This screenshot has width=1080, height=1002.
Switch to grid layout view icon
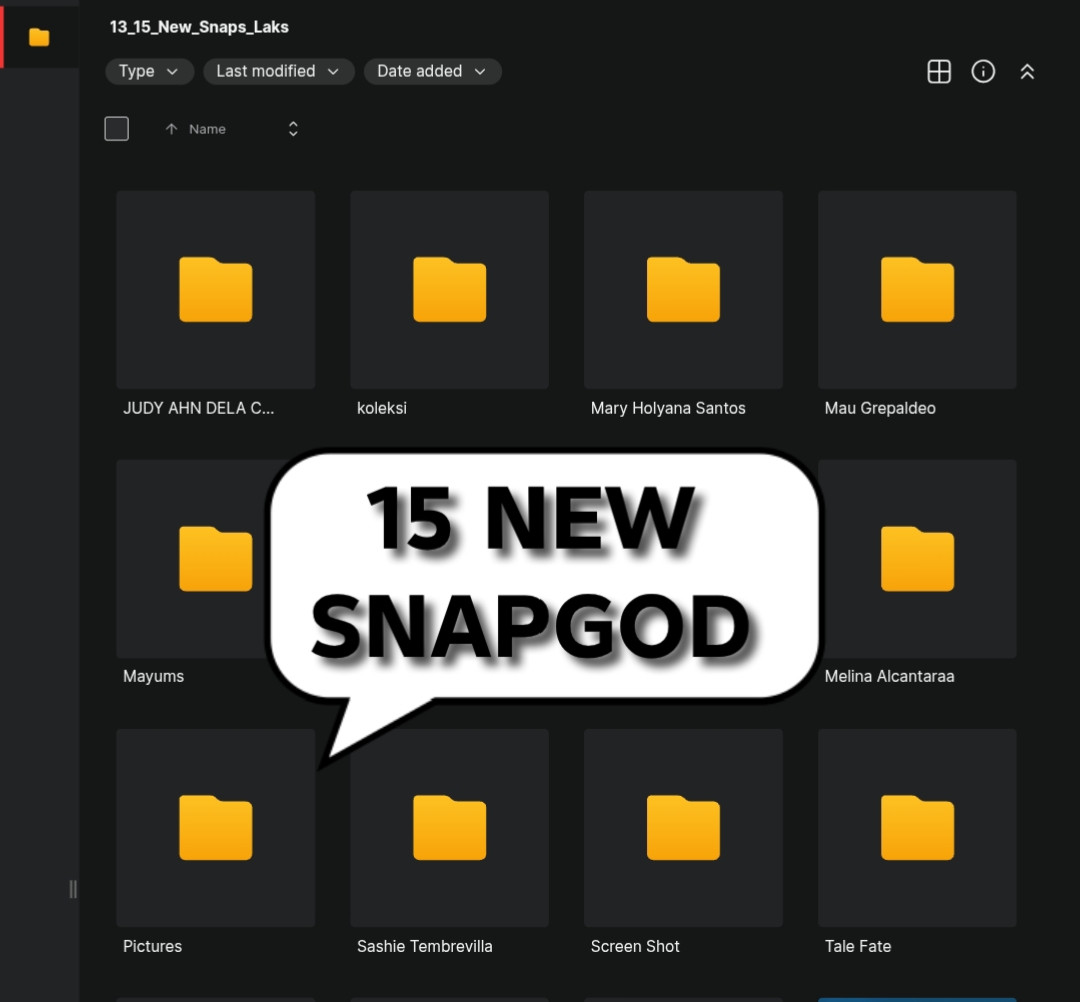tap(939, 72)
